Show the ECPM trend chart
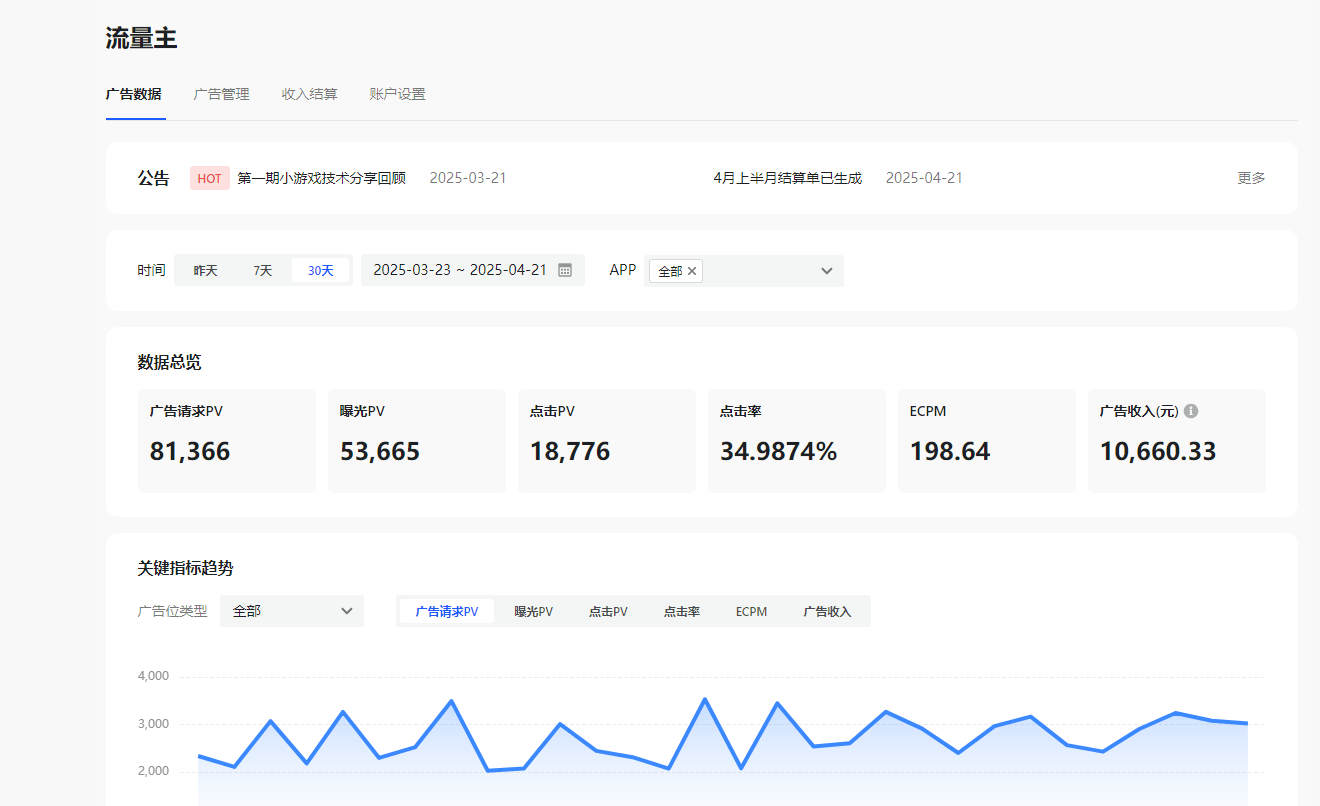The height and width of the screenshot is (806, 1320). click(x=752, y=611)
